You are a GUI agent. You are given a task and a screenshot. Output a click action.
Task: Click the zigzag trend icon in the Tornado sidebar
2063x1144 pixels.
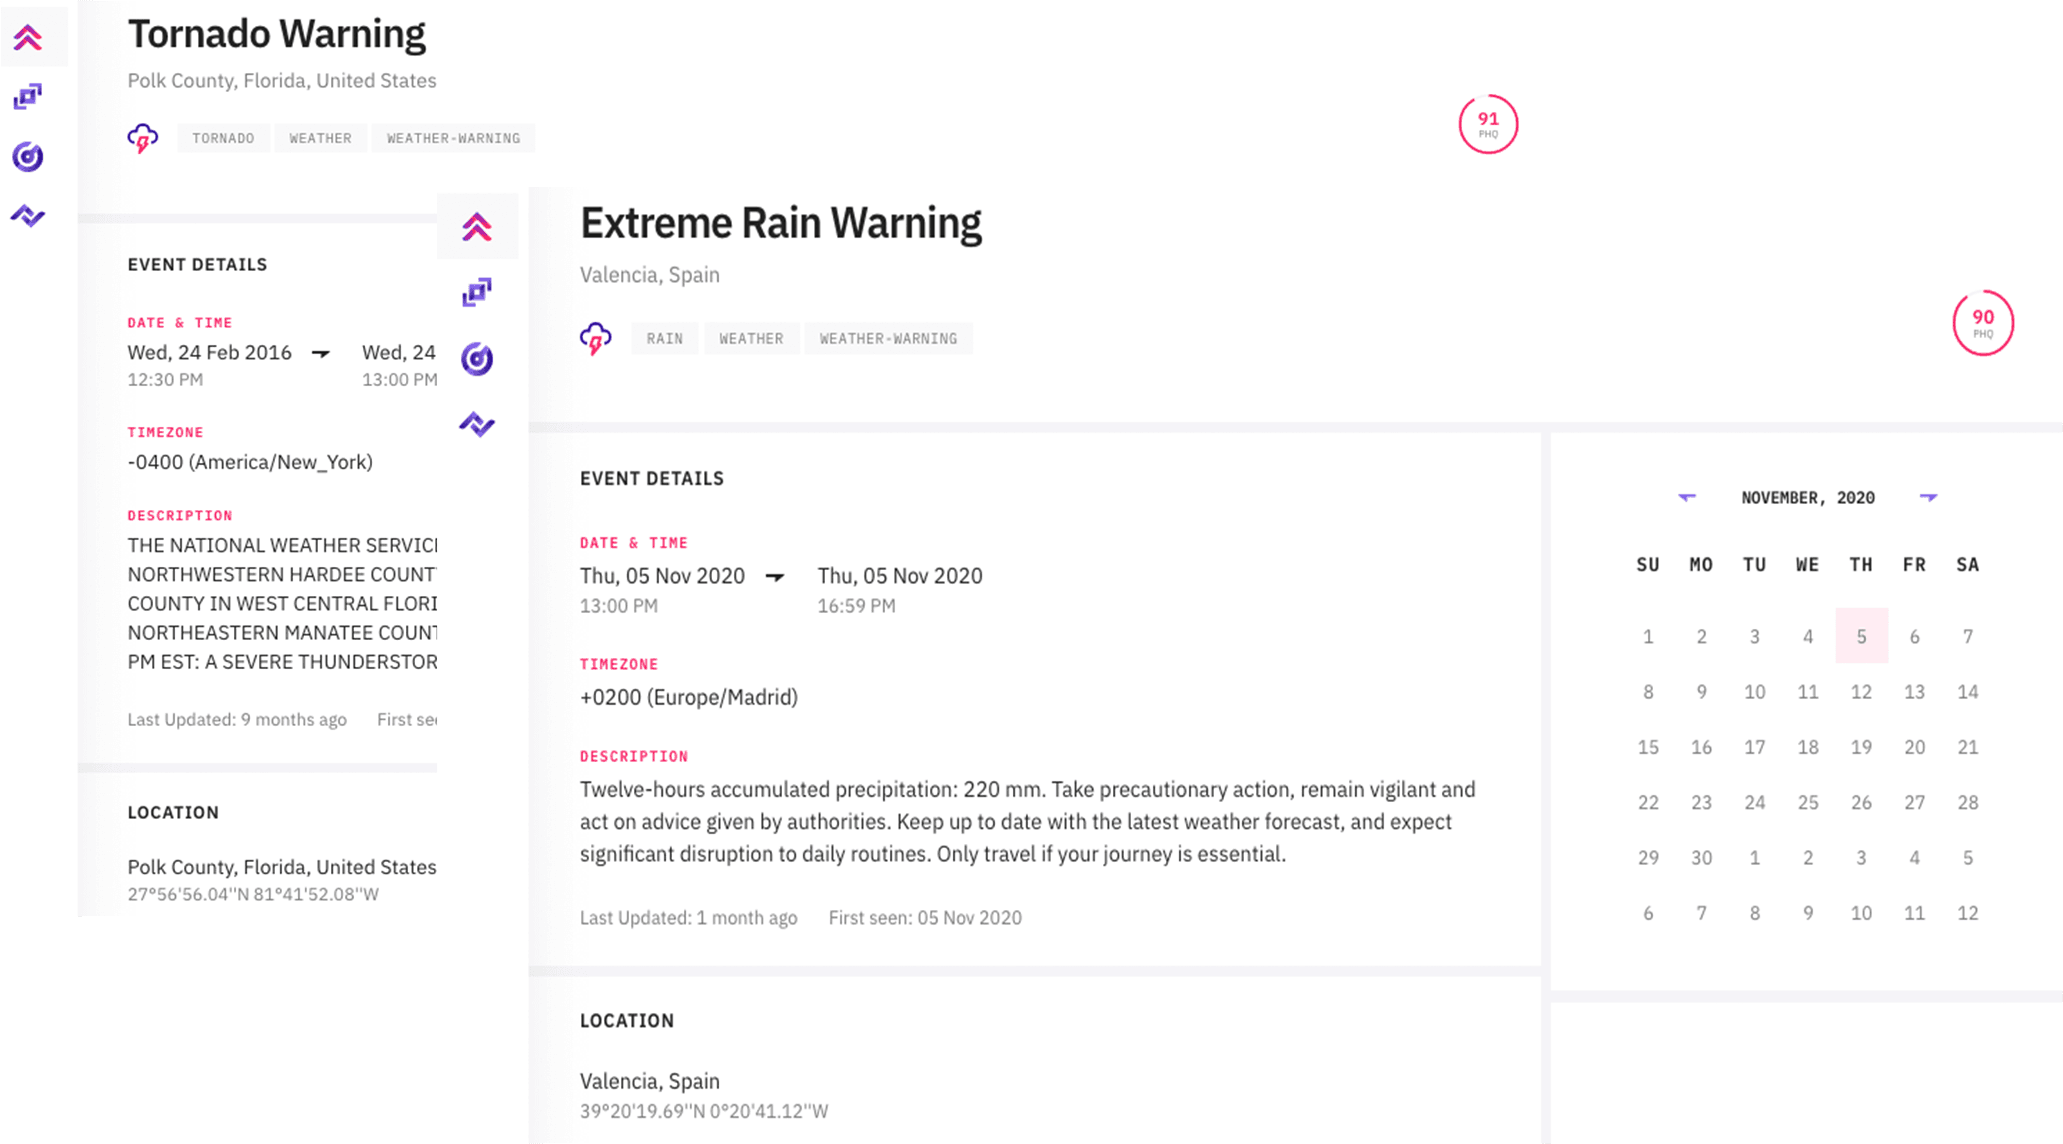point(28,216)
